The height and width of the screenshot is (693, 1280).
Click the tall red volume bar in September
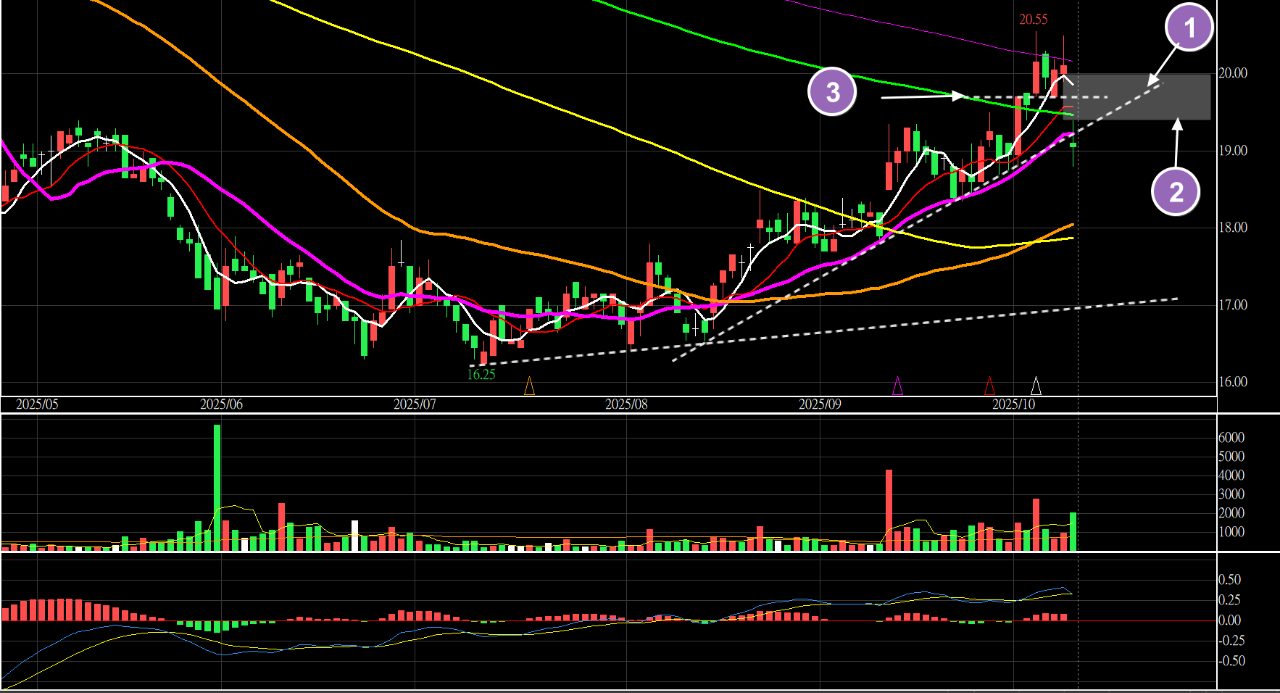pos(888,510)
